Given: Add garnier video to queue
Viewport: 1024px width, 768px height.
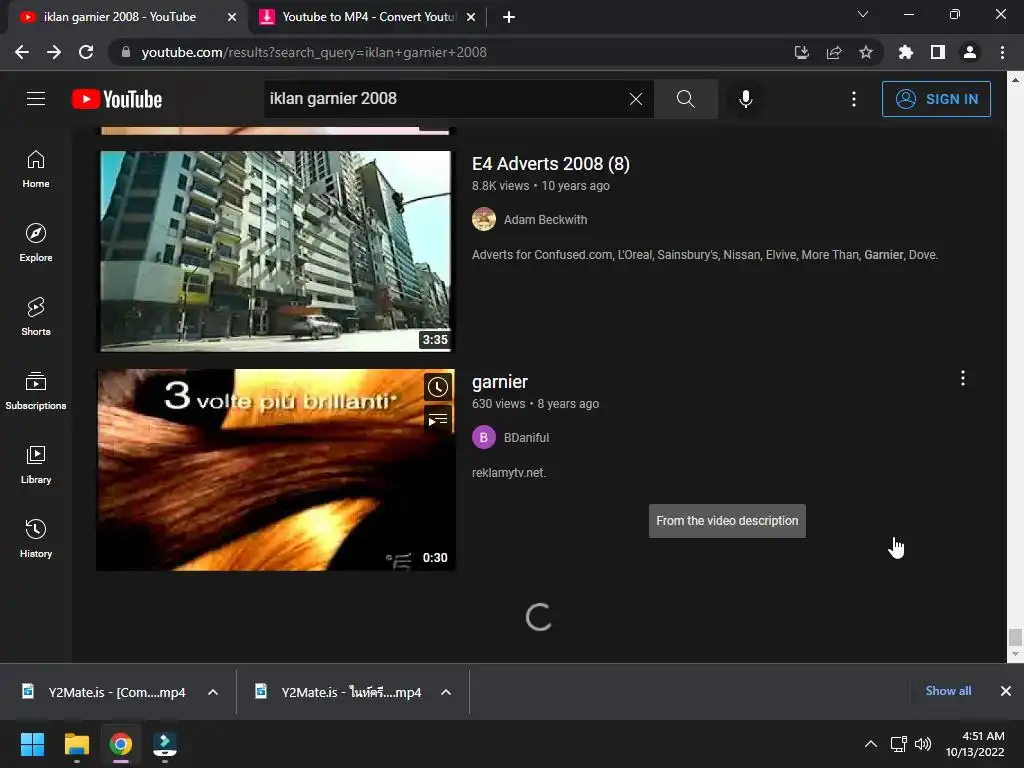Looking at the screenshot, I should click(438, 419).
